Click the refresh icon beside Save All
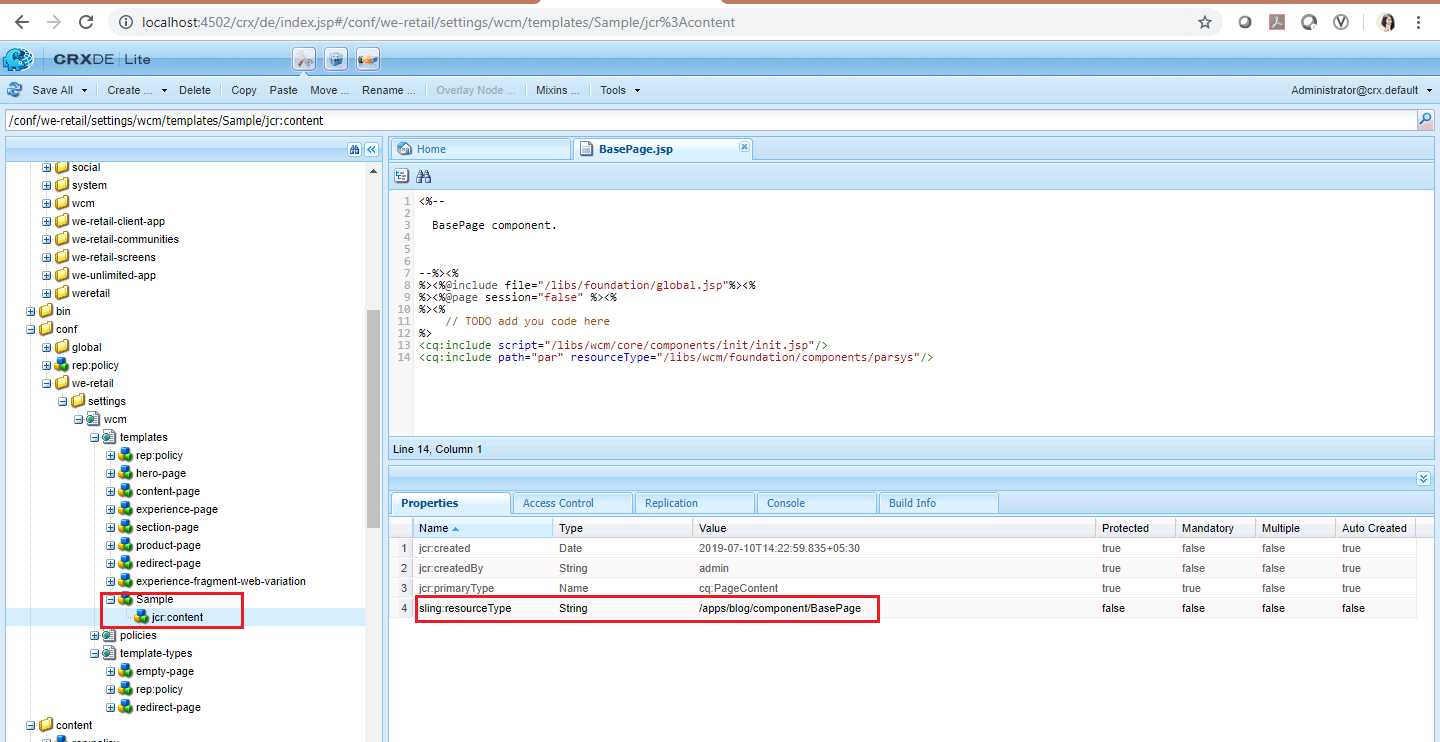This screenshot has width=1440, height=742. [15, 90]
